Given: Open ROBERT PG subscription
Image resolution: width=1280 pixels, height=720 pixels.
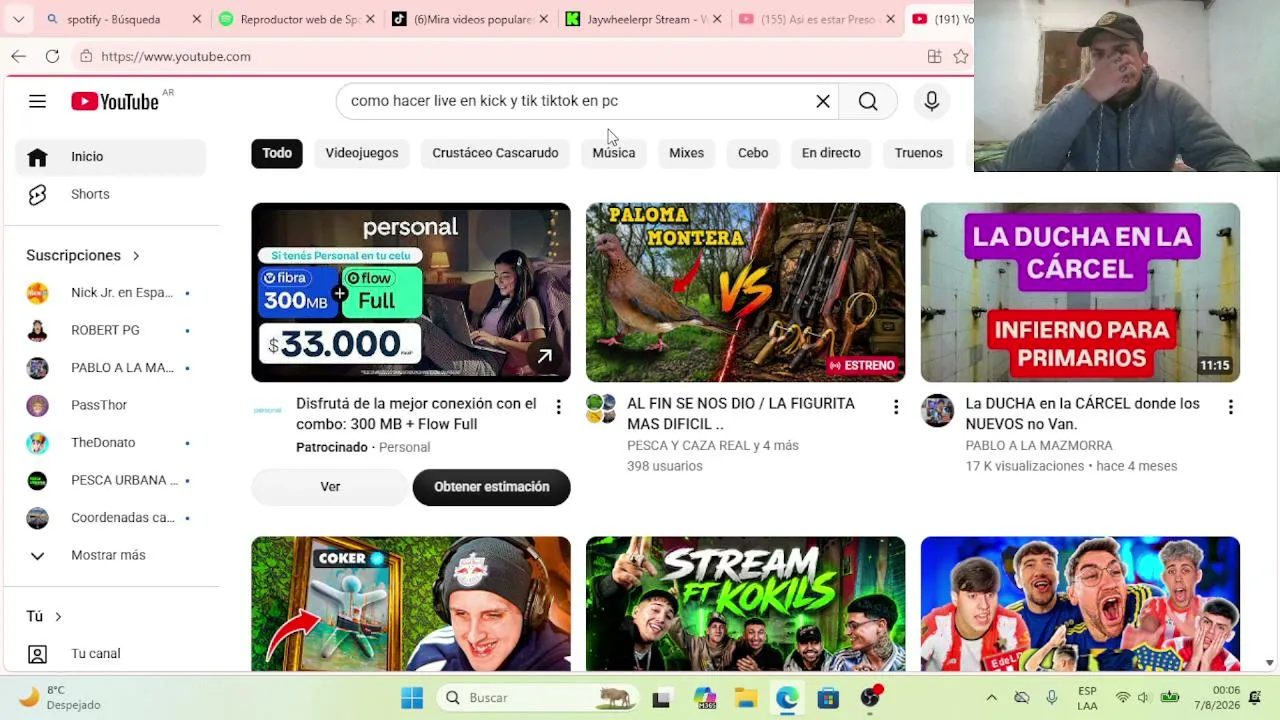Looking at the screenshot, I should 110,330.
